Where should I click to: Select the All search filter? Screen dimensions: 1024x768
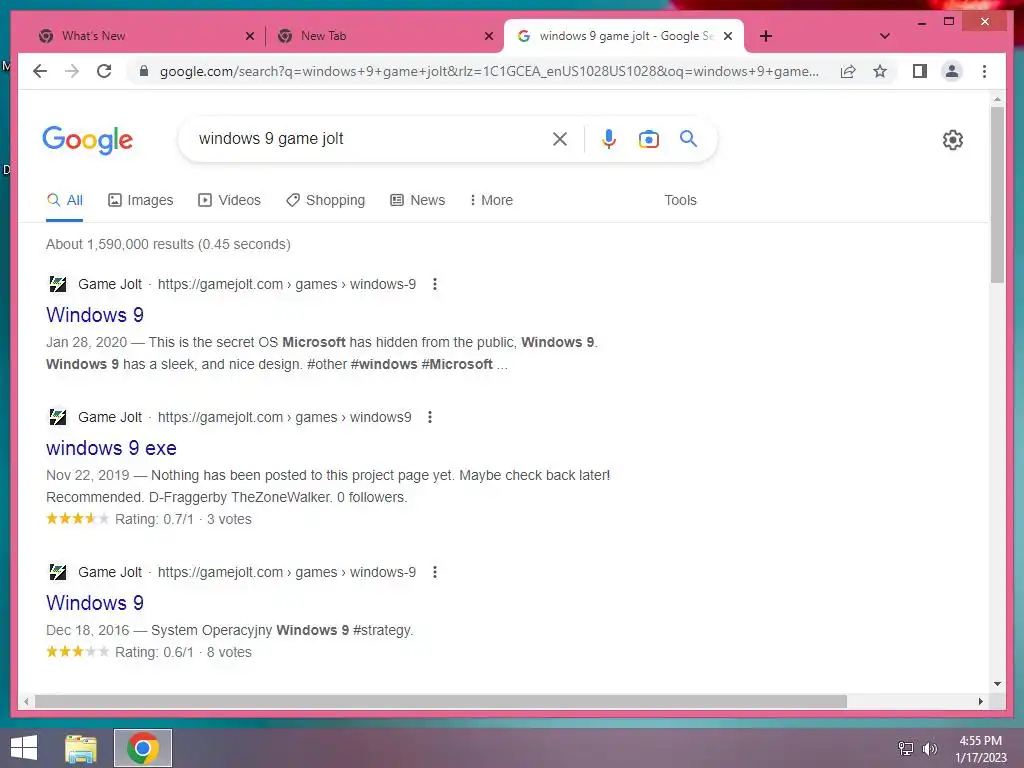pos(65,200)
